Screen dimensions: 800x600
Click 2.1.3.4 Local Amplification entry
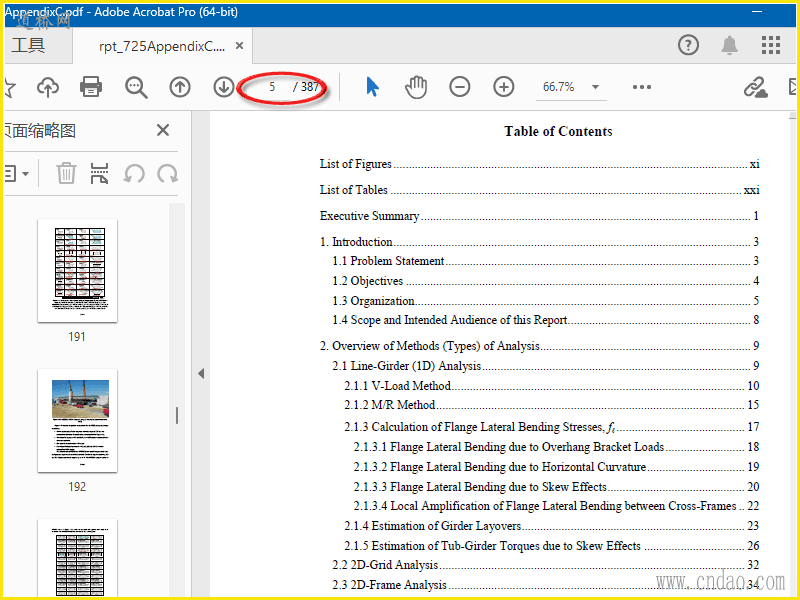pos(557,506)
